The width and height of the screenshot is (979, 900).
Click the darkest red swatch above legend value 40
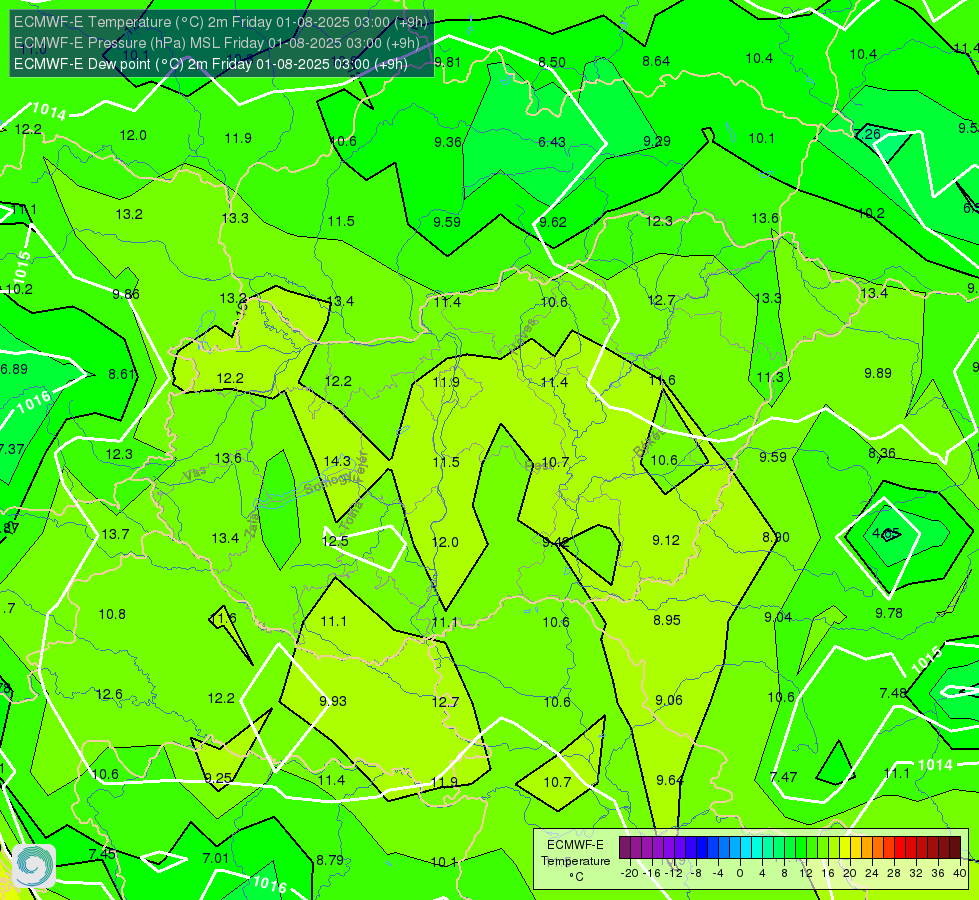(955, 848)
